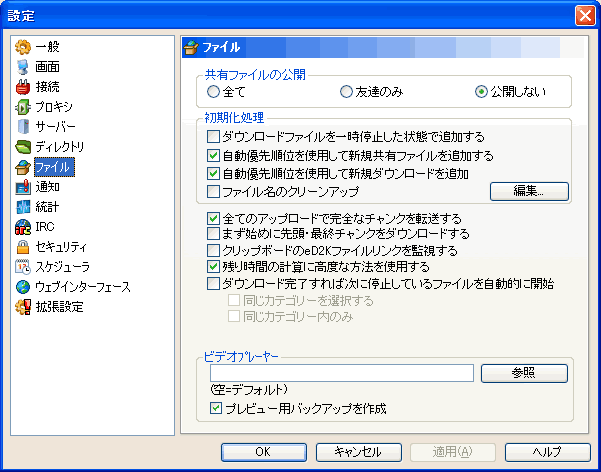Open the IRC settings page
This screenshot has height=472, width=601.
point(45,227)
